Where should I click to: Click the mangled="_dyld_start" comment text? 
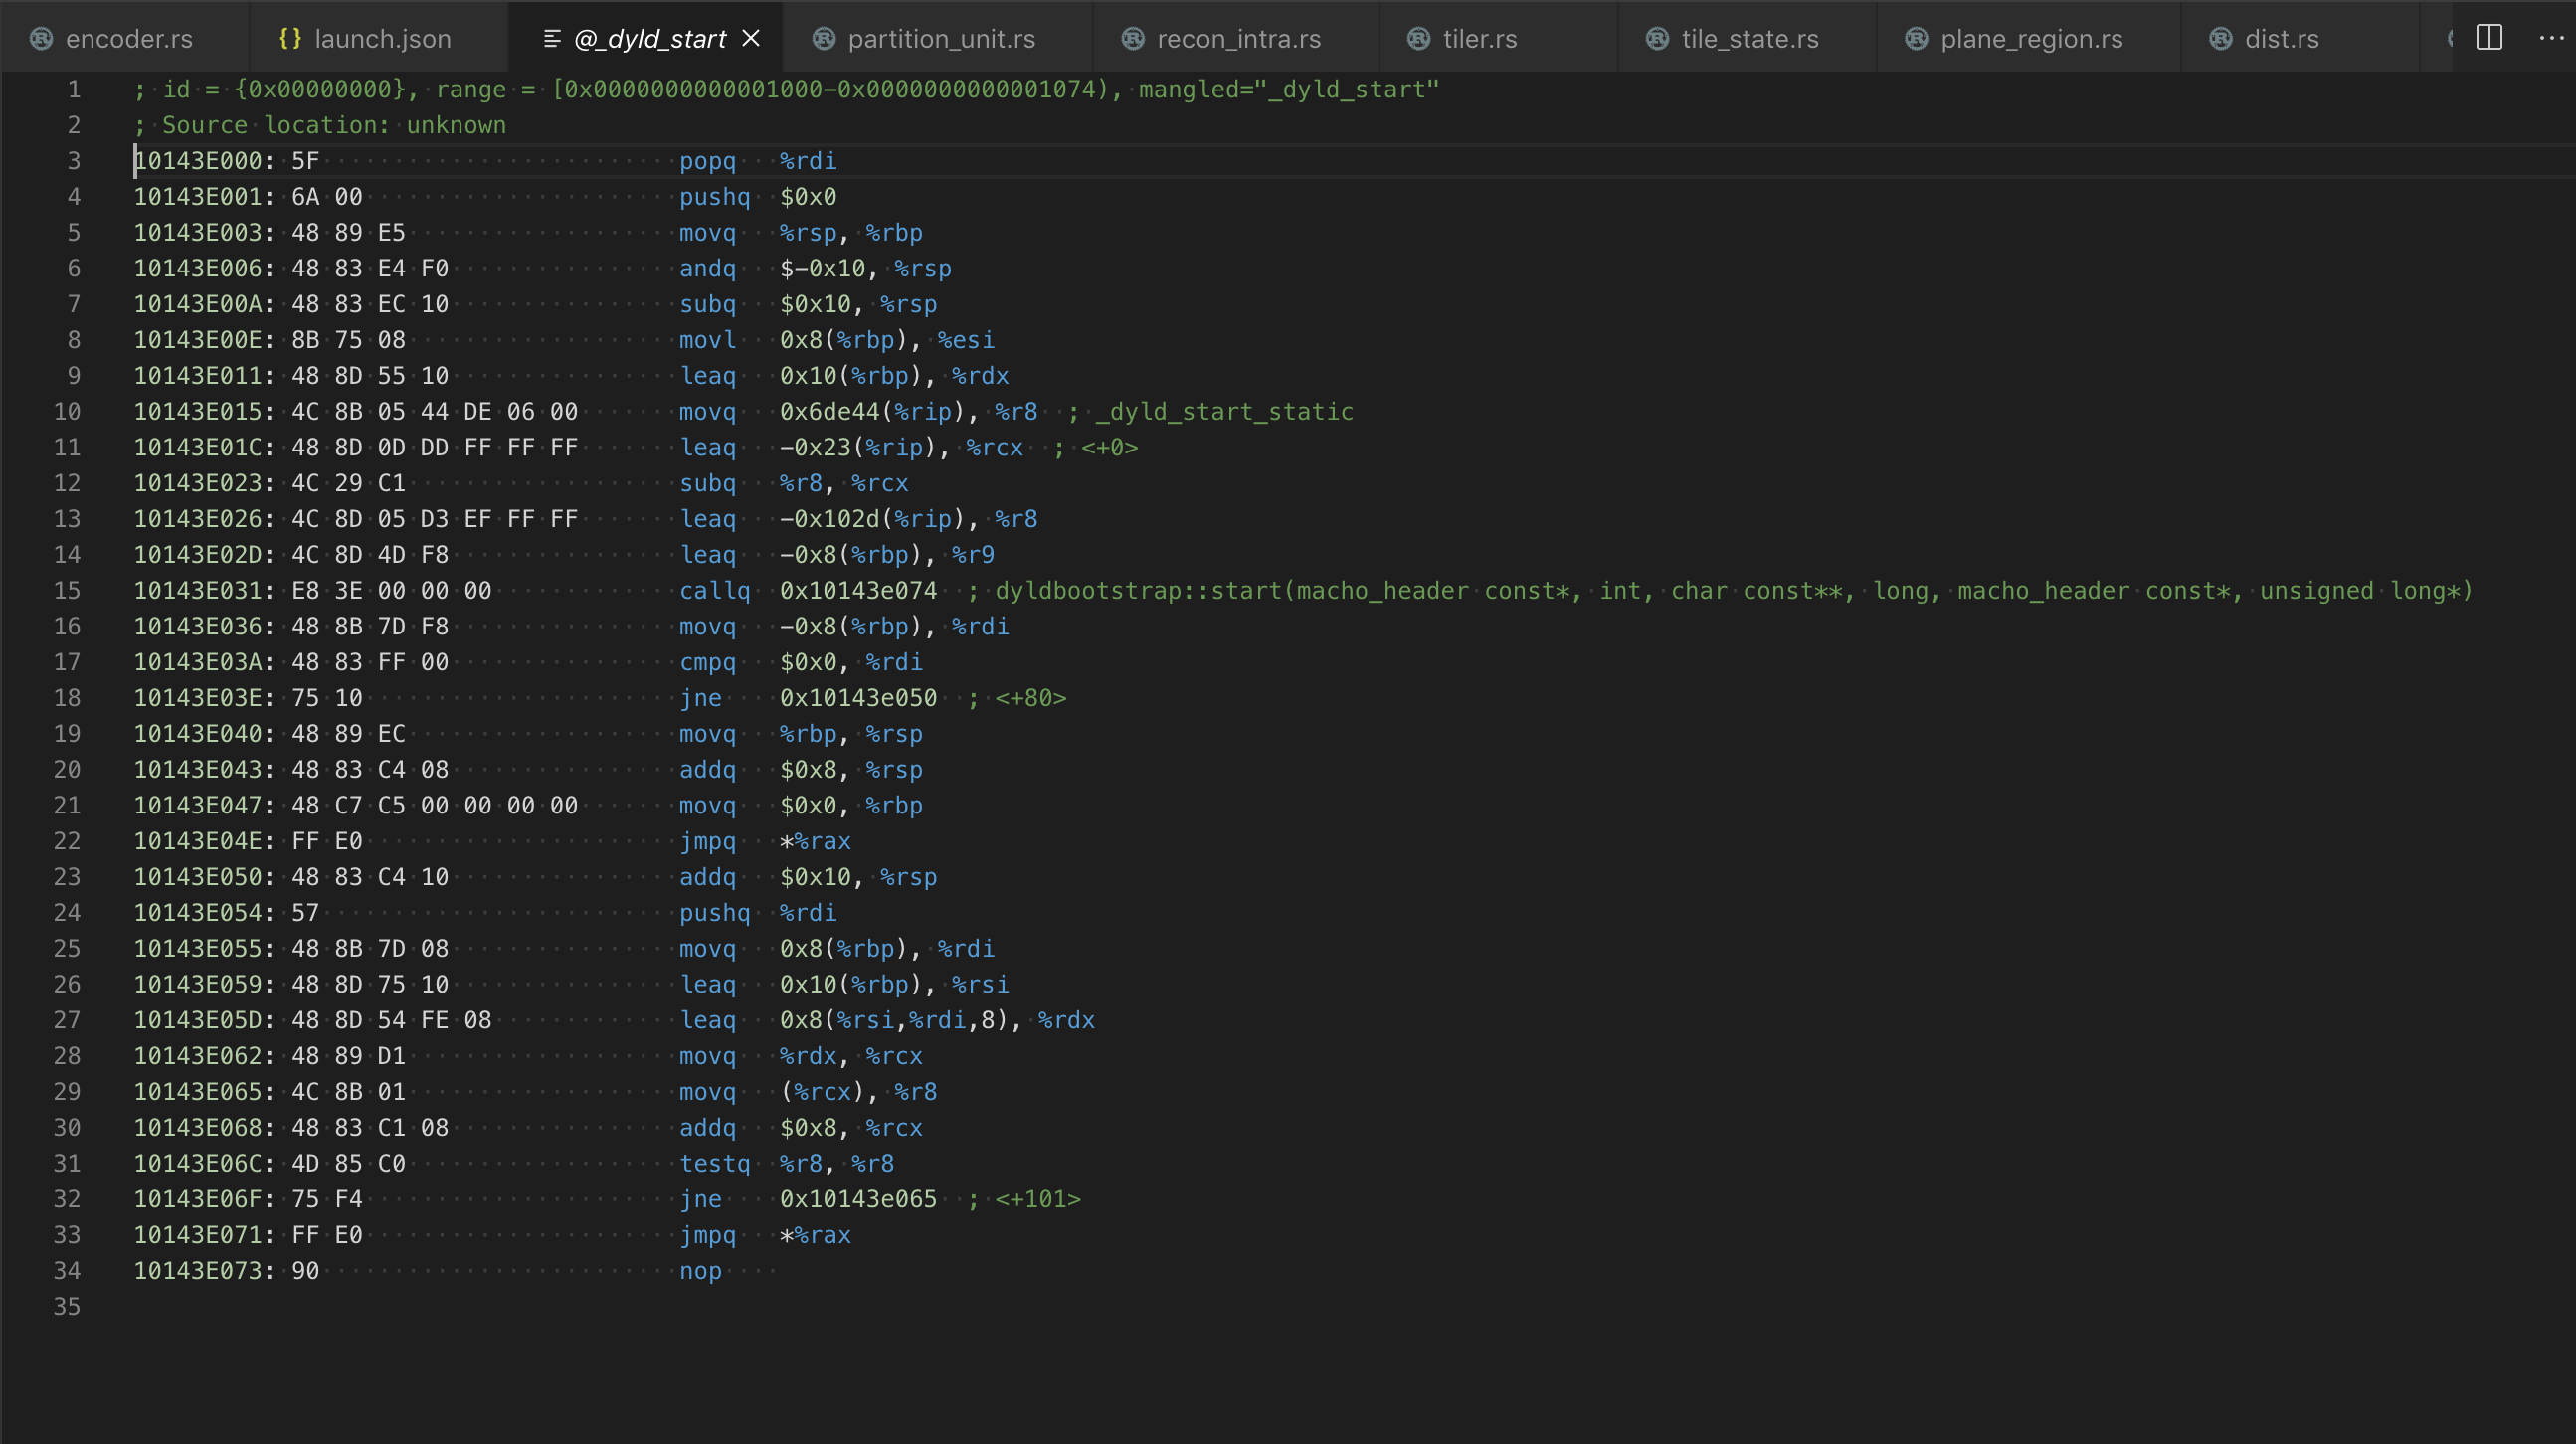(x=1289, y=90)
